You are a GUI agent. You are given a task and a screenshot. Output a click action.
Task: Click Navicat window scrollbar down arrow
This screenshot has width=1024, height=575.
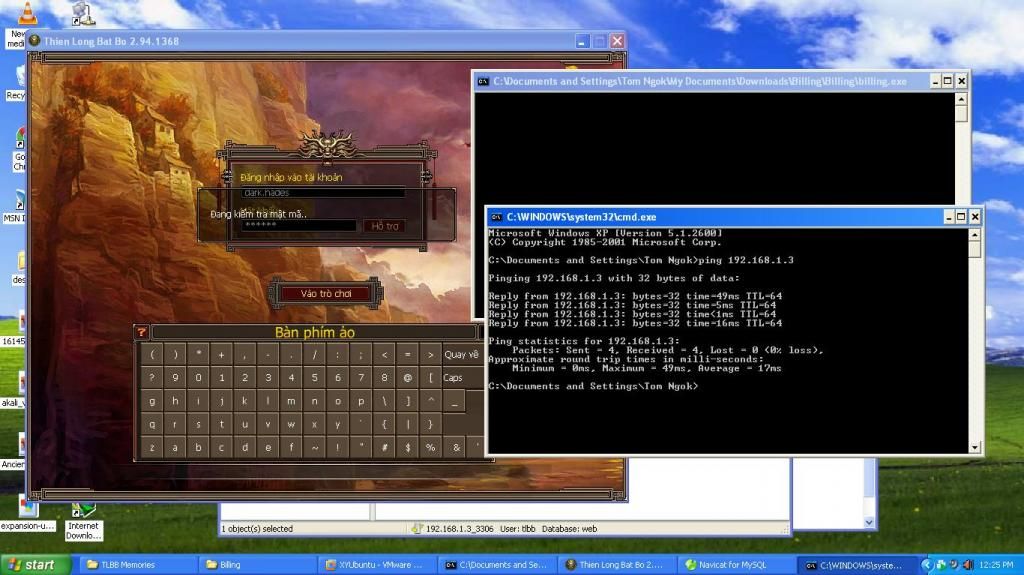(x=869, y=522)
